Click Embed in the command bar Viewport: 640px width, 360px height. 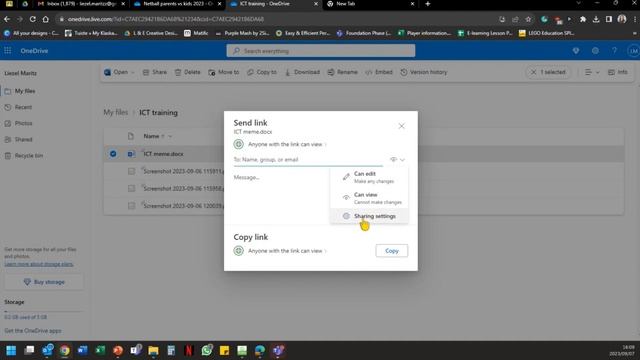[x=379, y=72]
